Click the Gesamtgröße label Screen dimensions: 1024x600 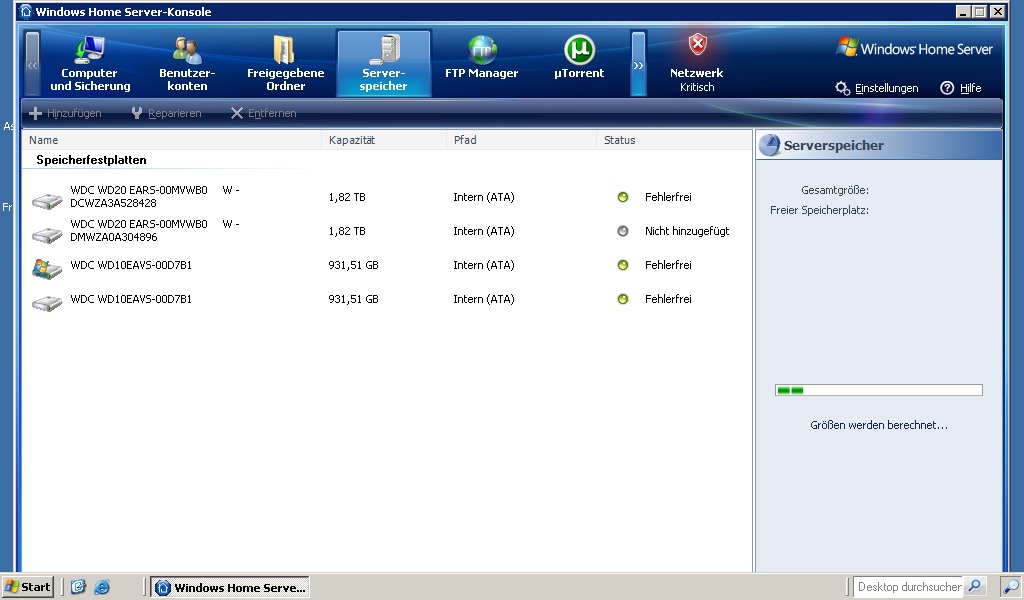(835, 191)
